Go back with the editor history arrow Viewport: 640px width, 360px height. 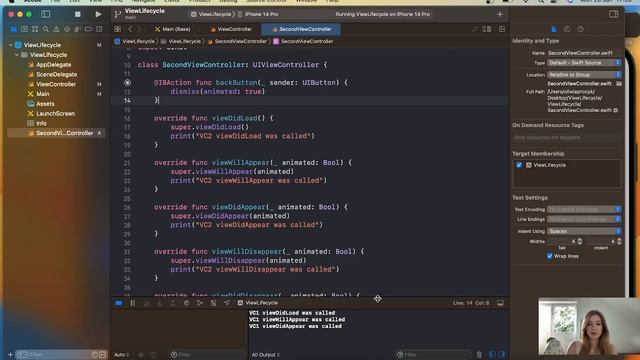click(x=130, y=29)
